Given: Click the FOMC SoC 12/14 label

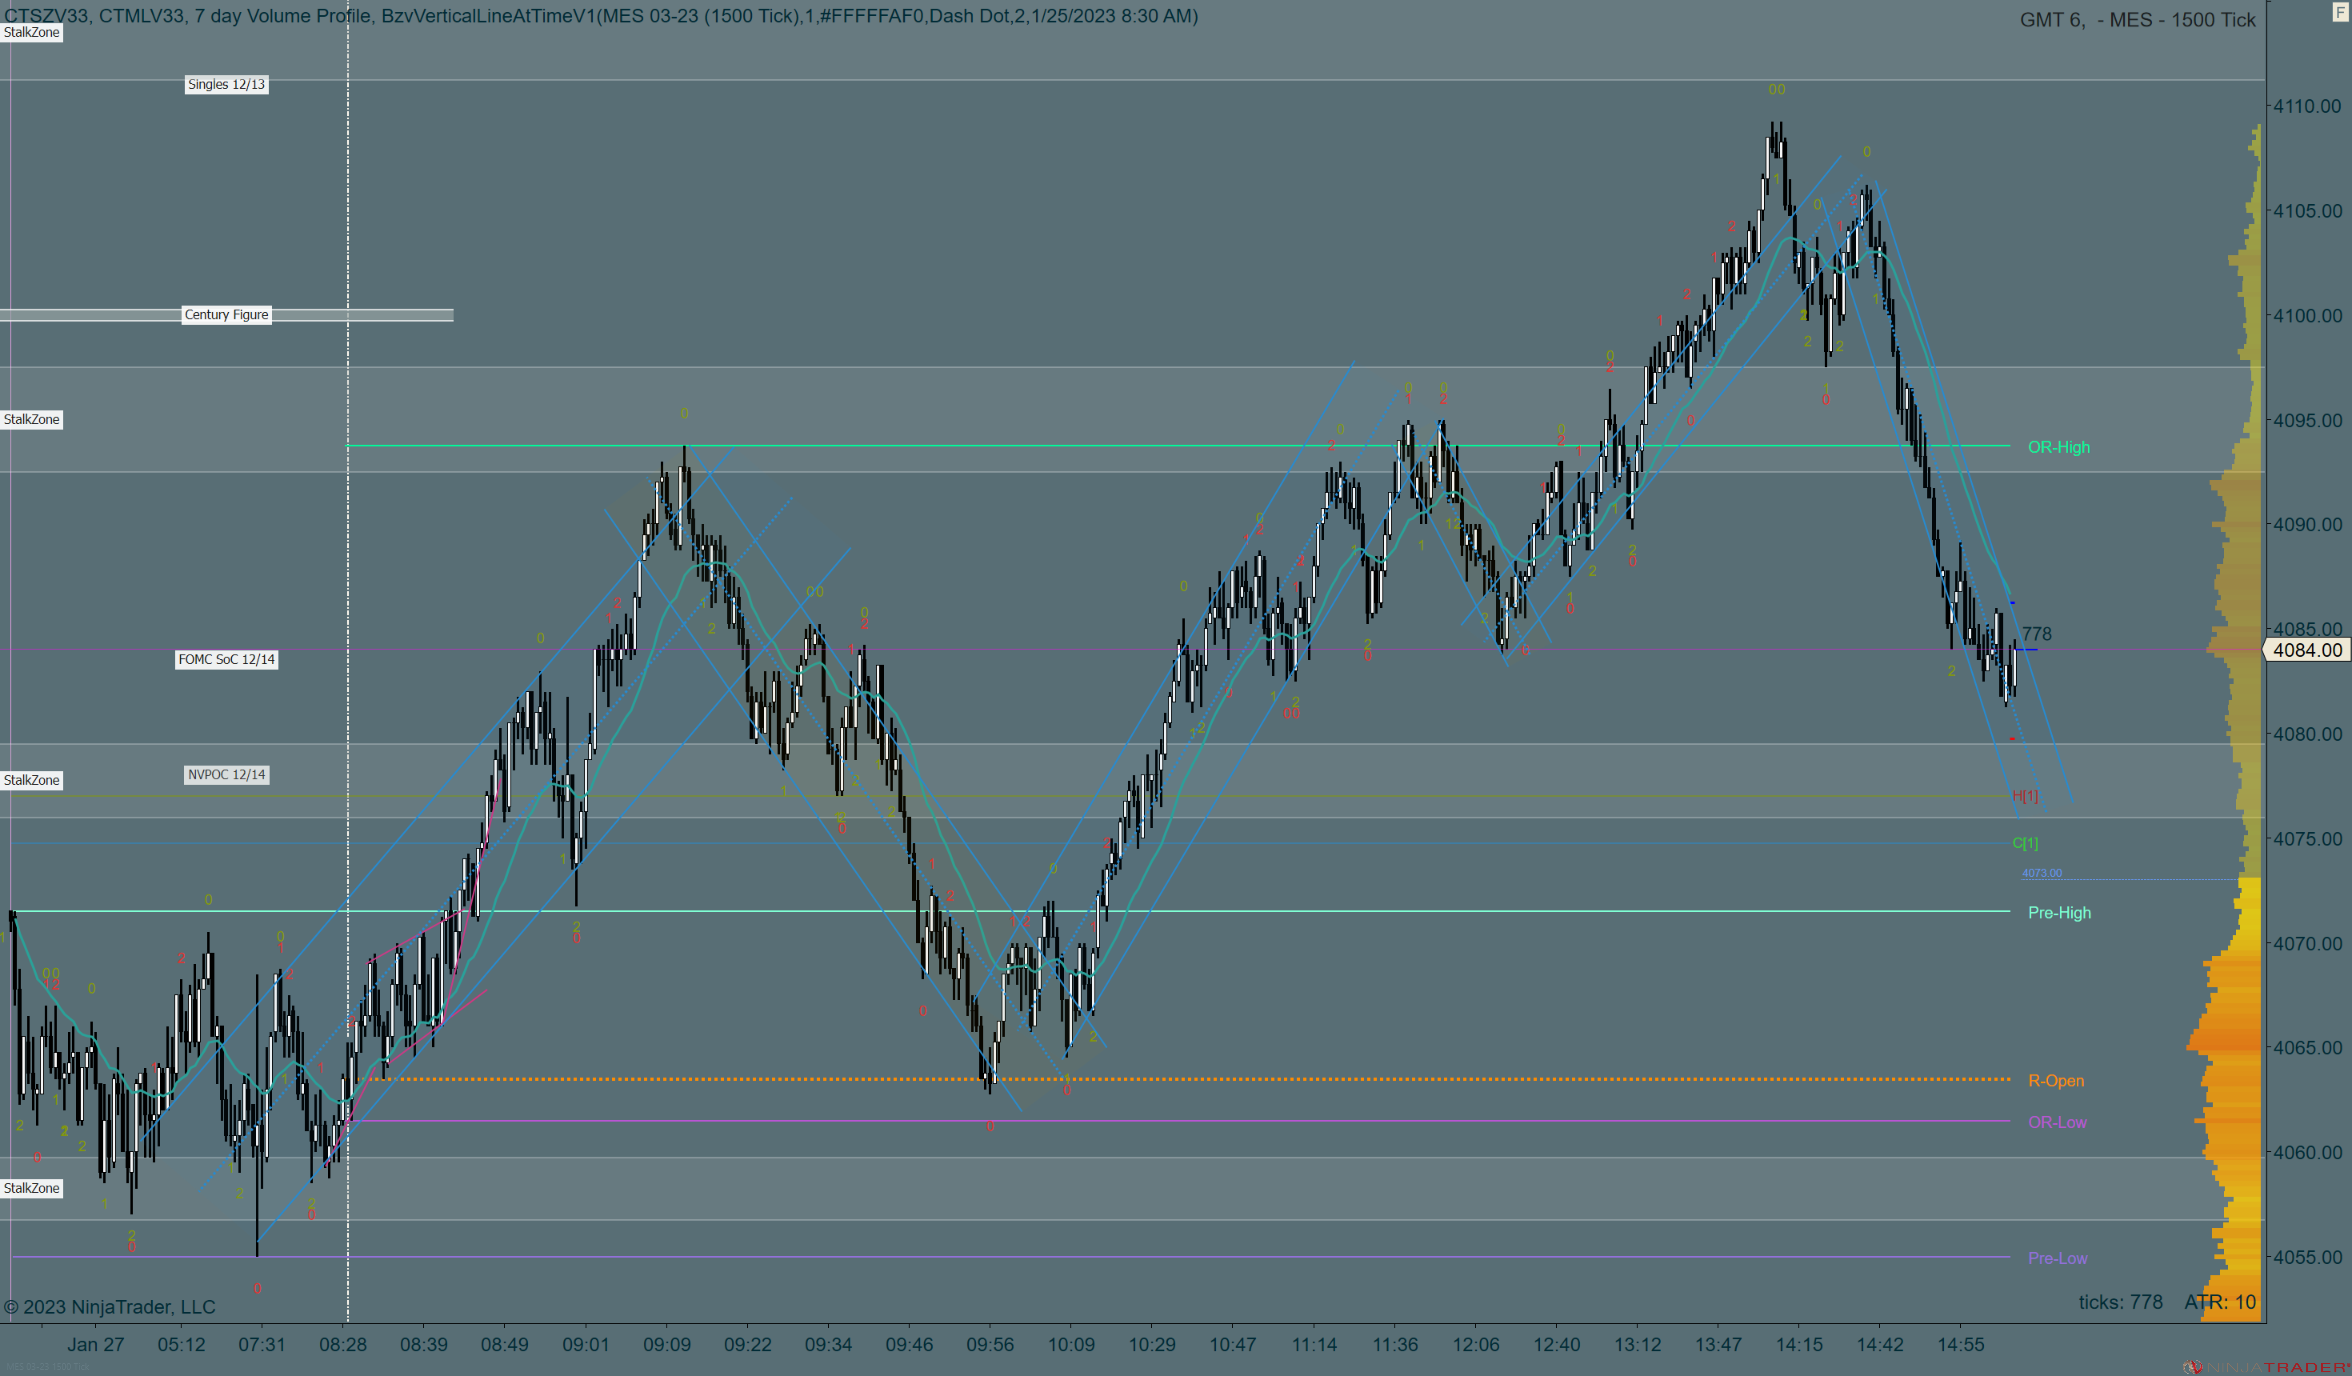Looking at the screenshot, I should pyautogui.click(x=227, y=660).
